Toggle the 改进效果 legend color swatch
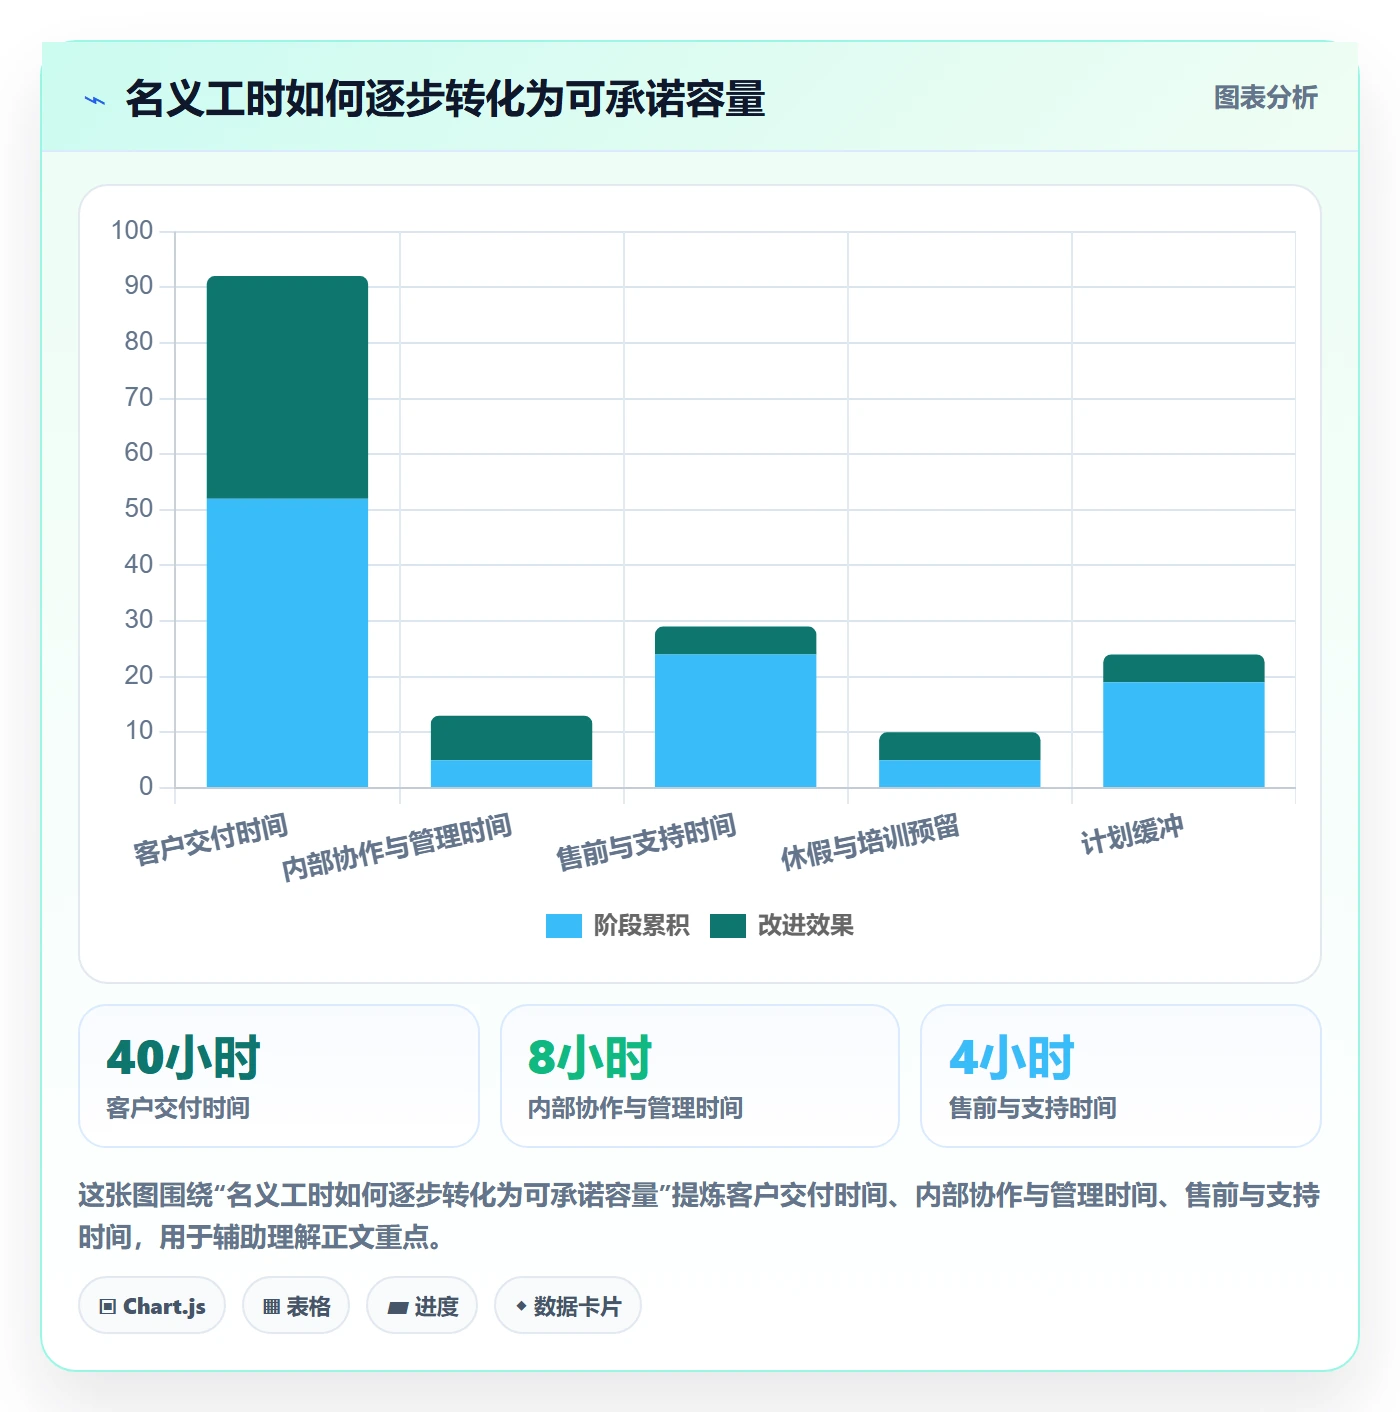This screenshot has width=1400, height=1412. [x=728, y=926]
